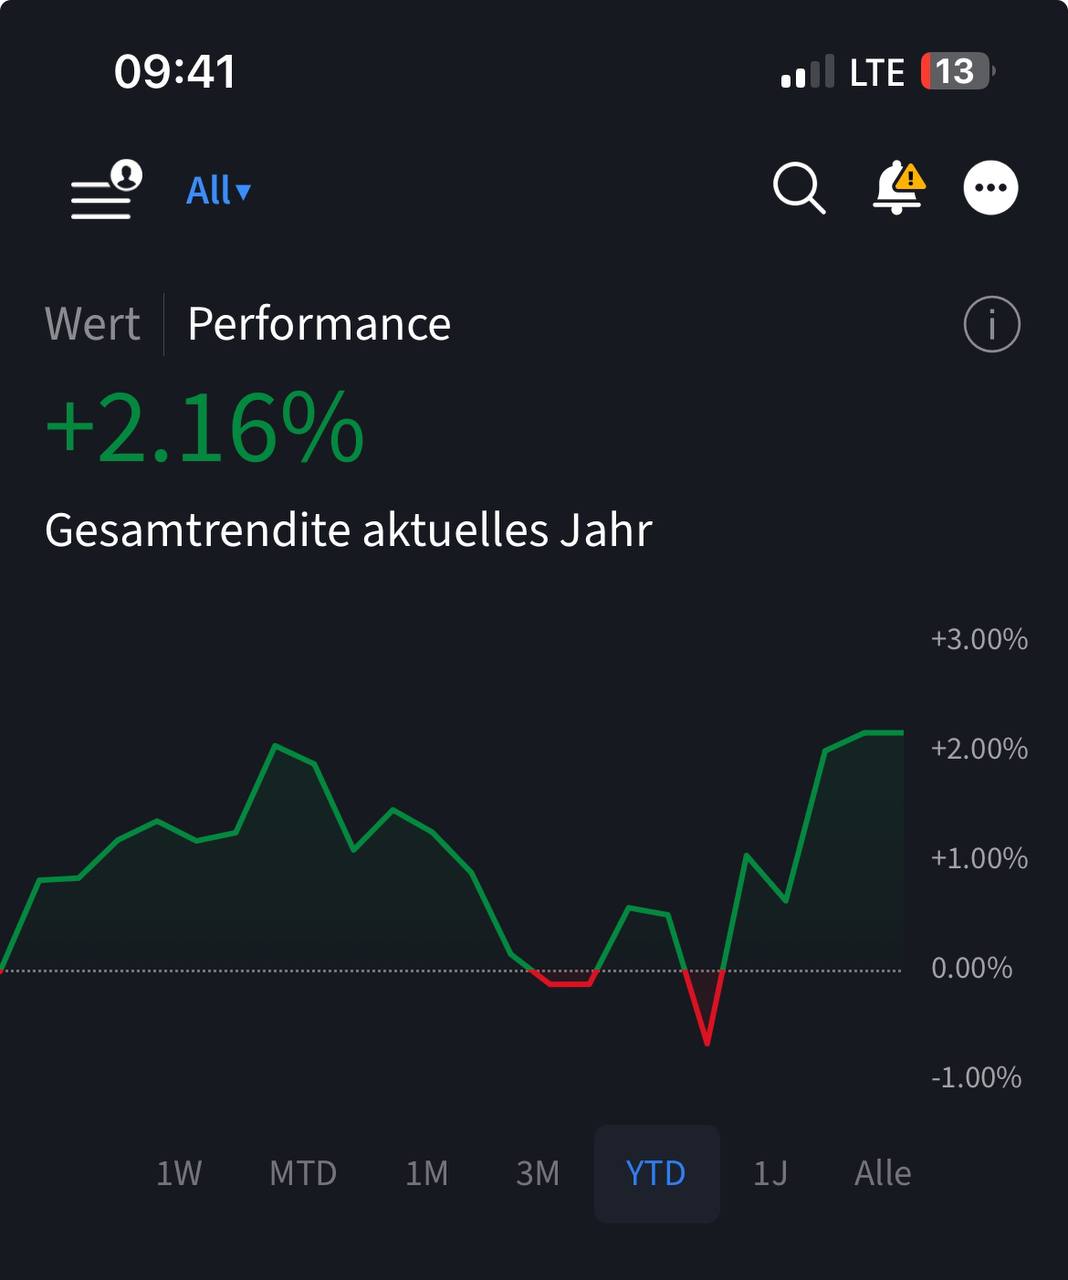
Task: Choose the MTD time range
Action: click(303, 1173)
